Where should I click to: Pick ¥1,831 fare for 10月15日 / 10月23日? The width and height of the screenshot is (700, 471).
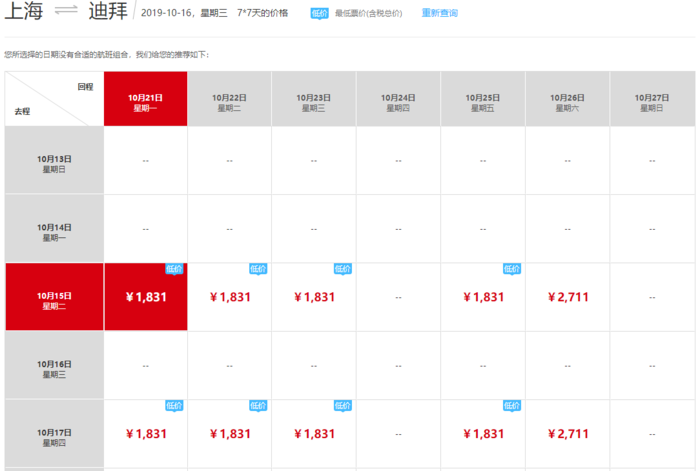[x=314, y=297]
